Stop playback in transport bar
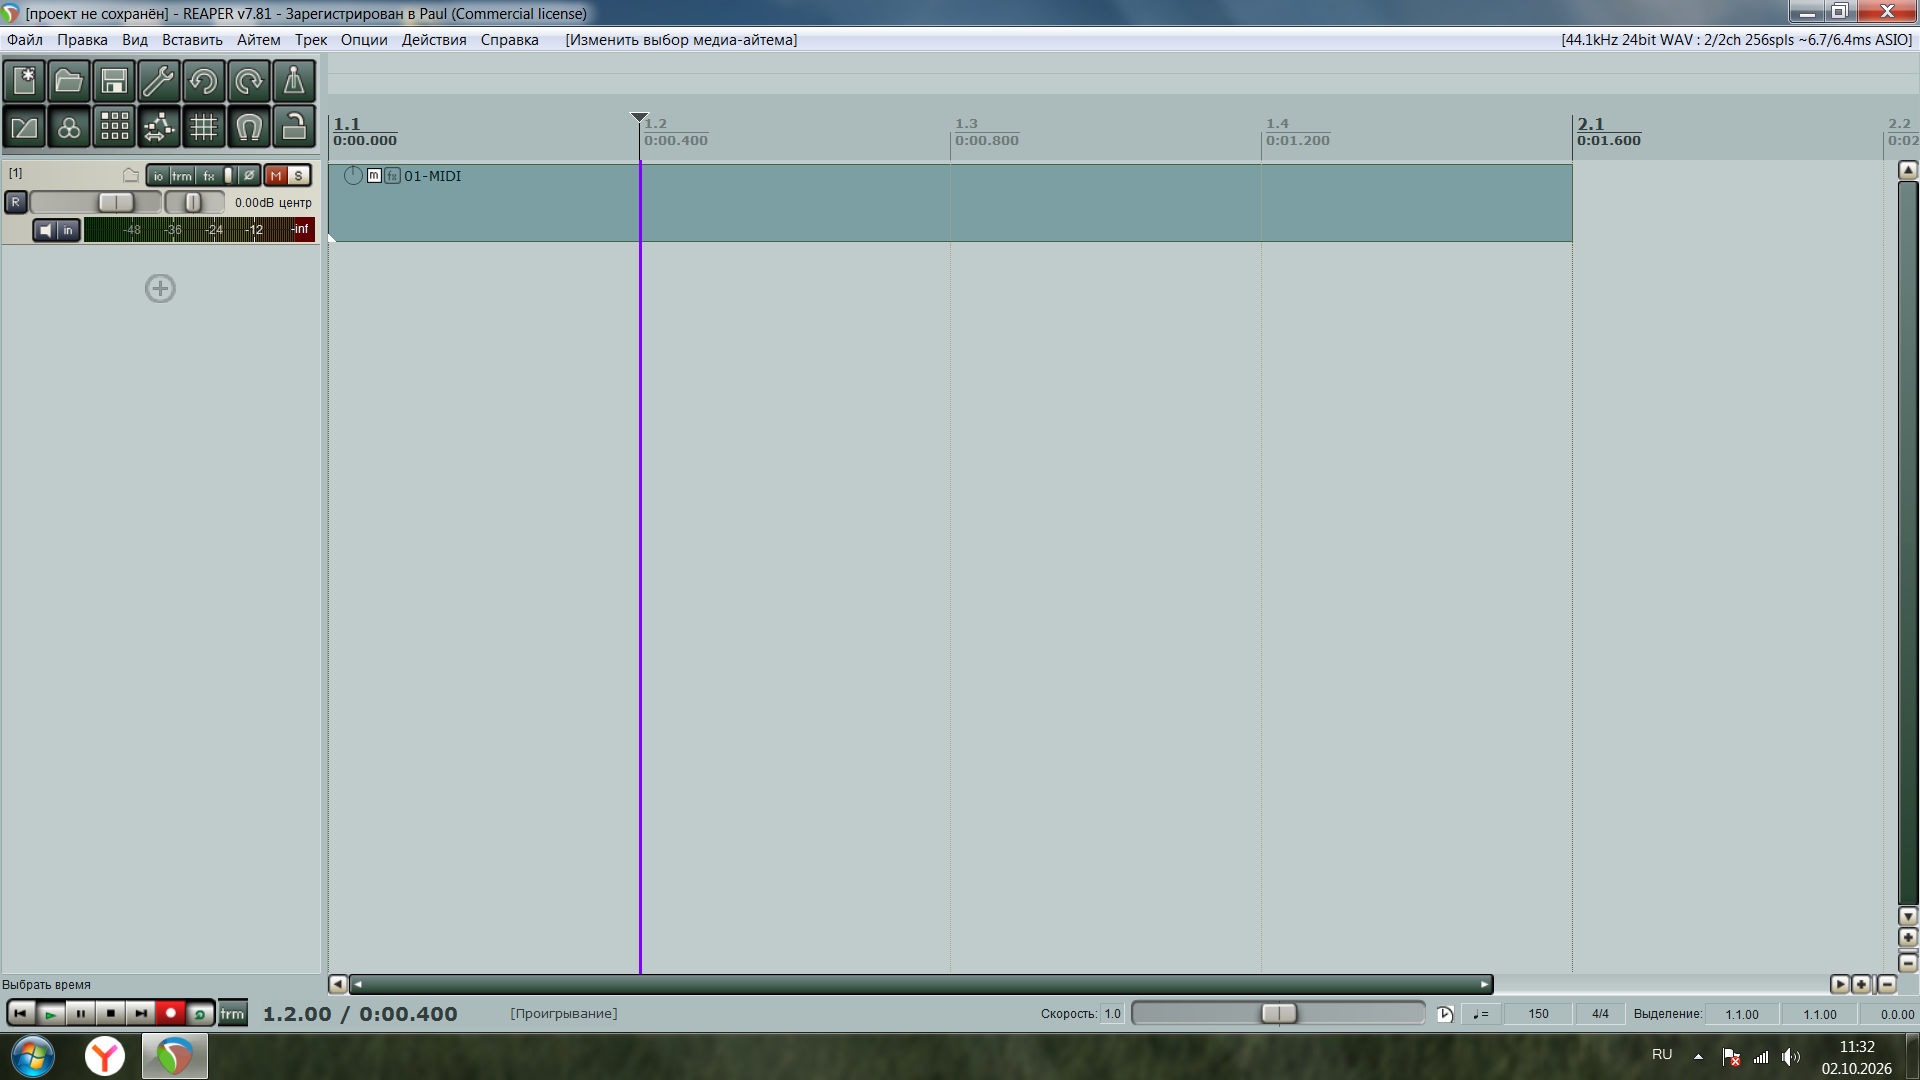The width and height of the screenshot is (1920, 1080). 110,1014
